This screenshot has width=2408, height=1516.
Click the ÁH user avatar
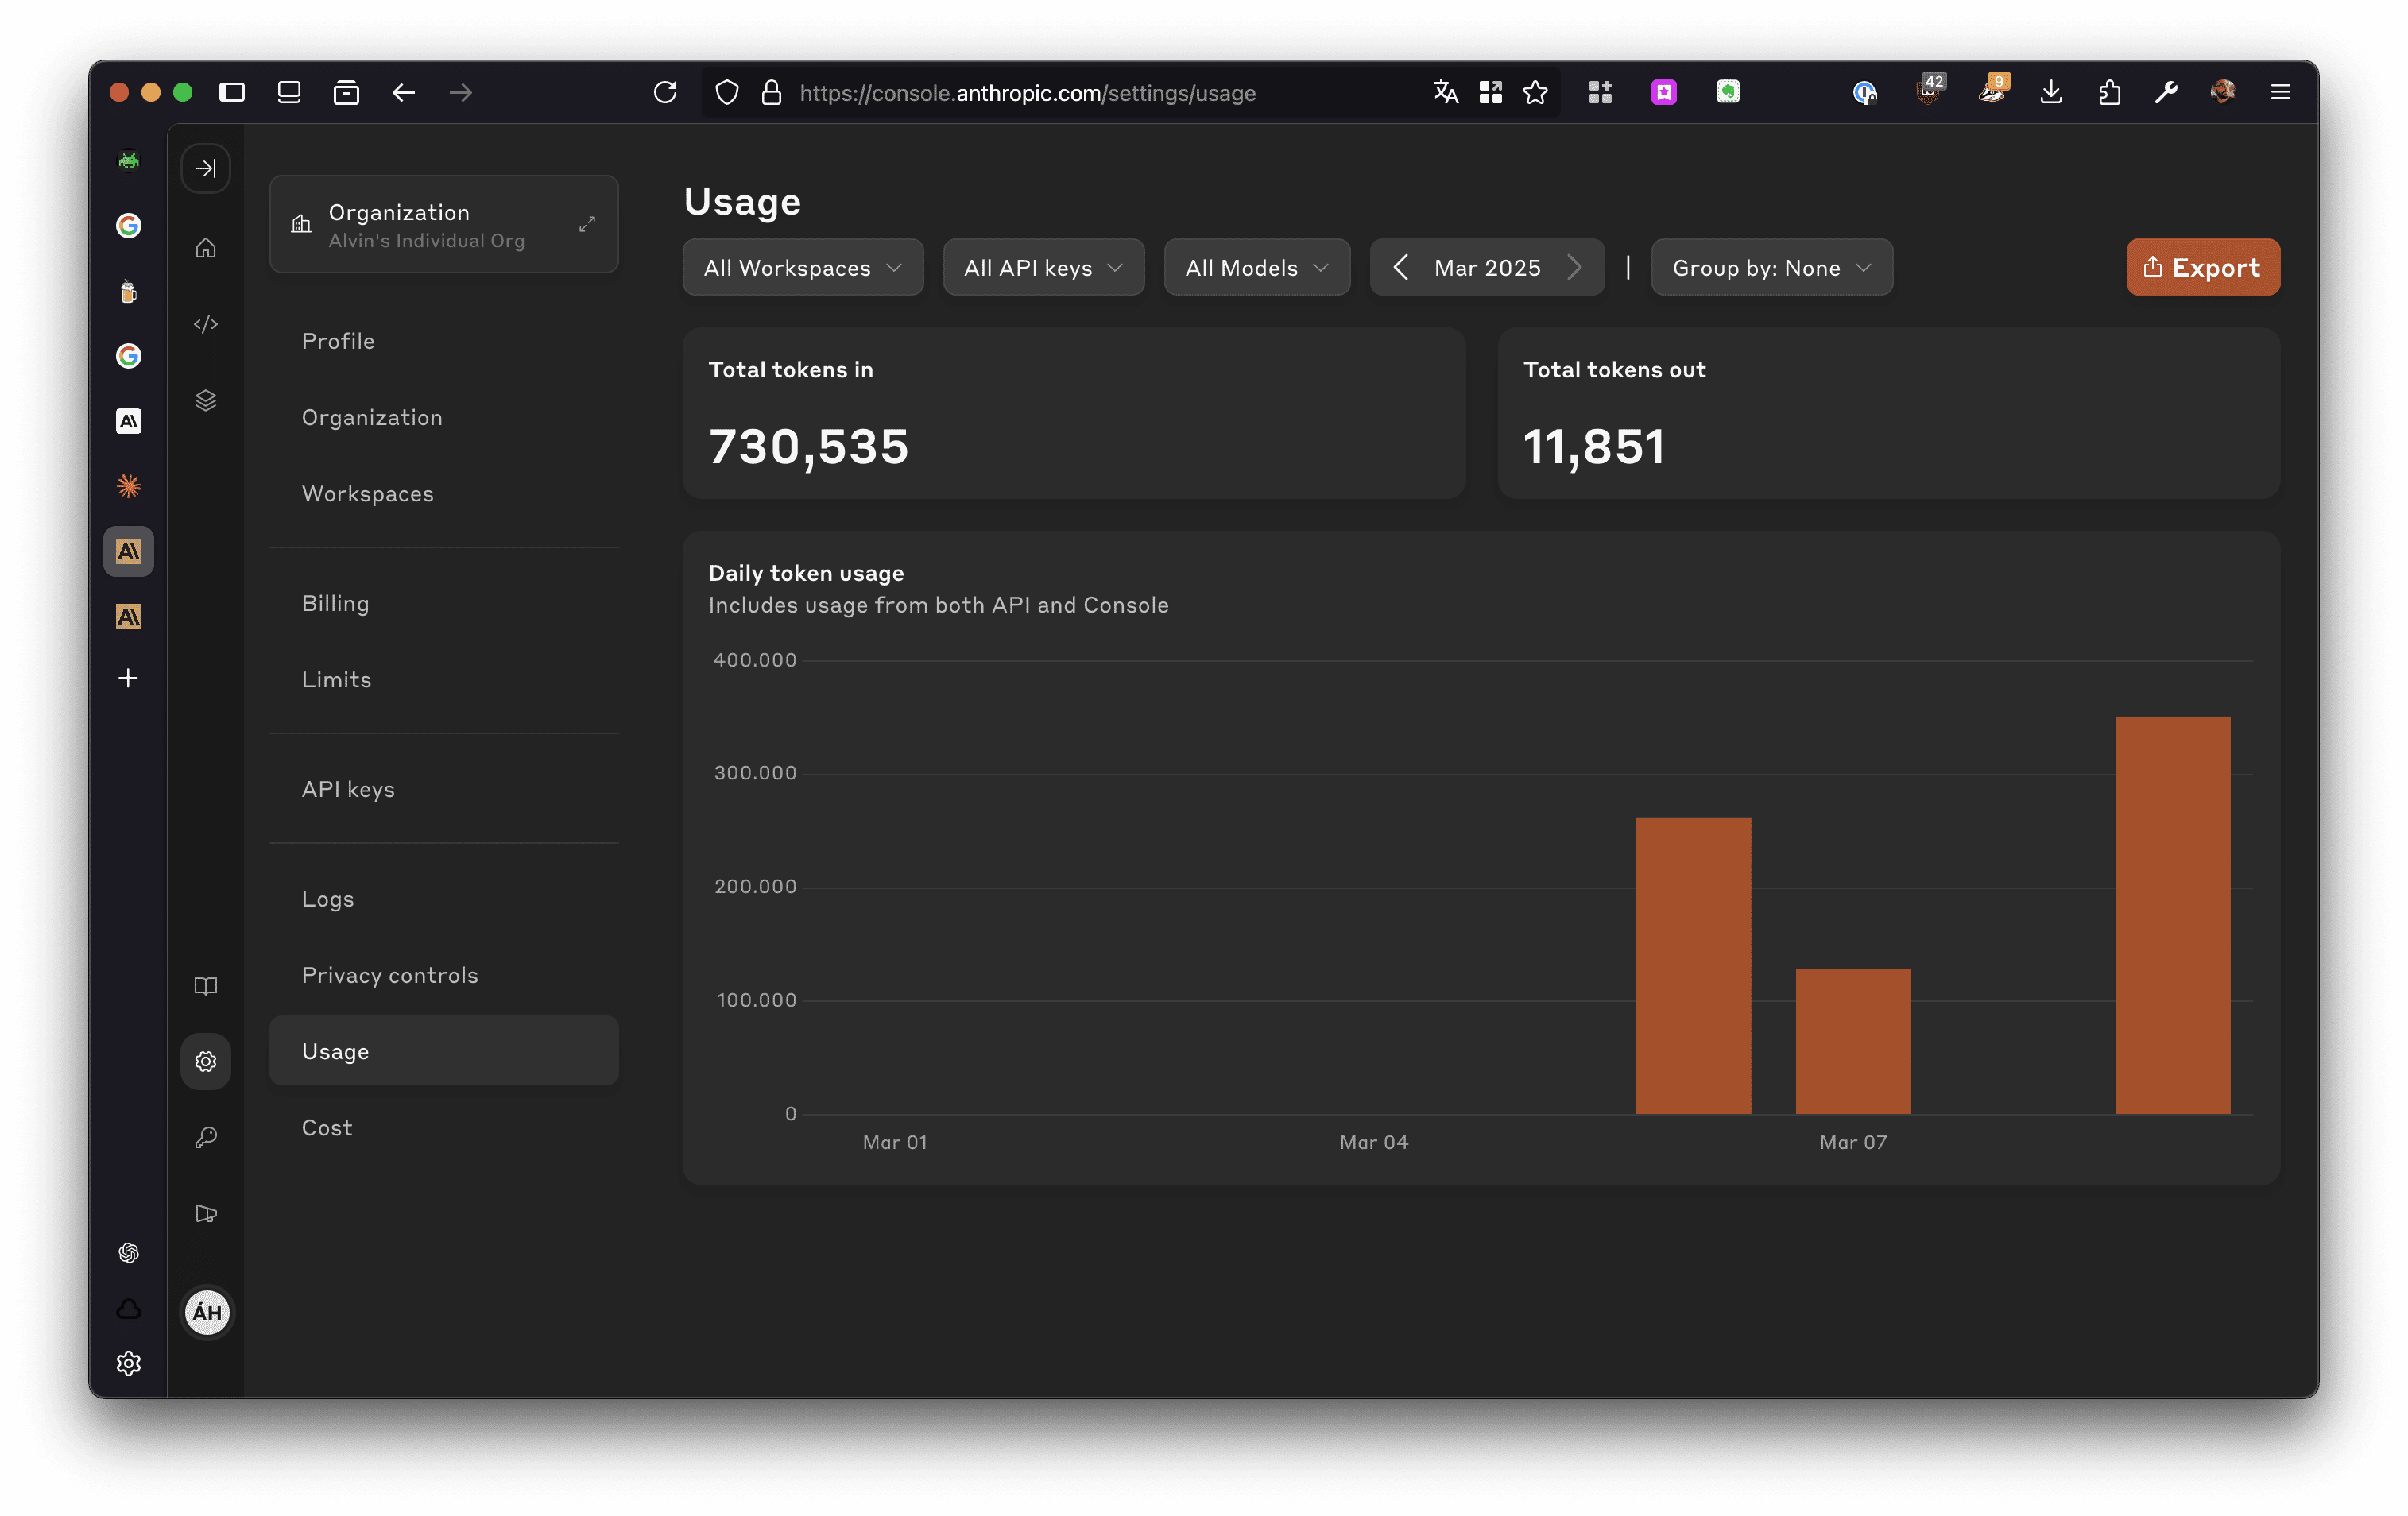pyautogui.click(x=207, y=1312)
